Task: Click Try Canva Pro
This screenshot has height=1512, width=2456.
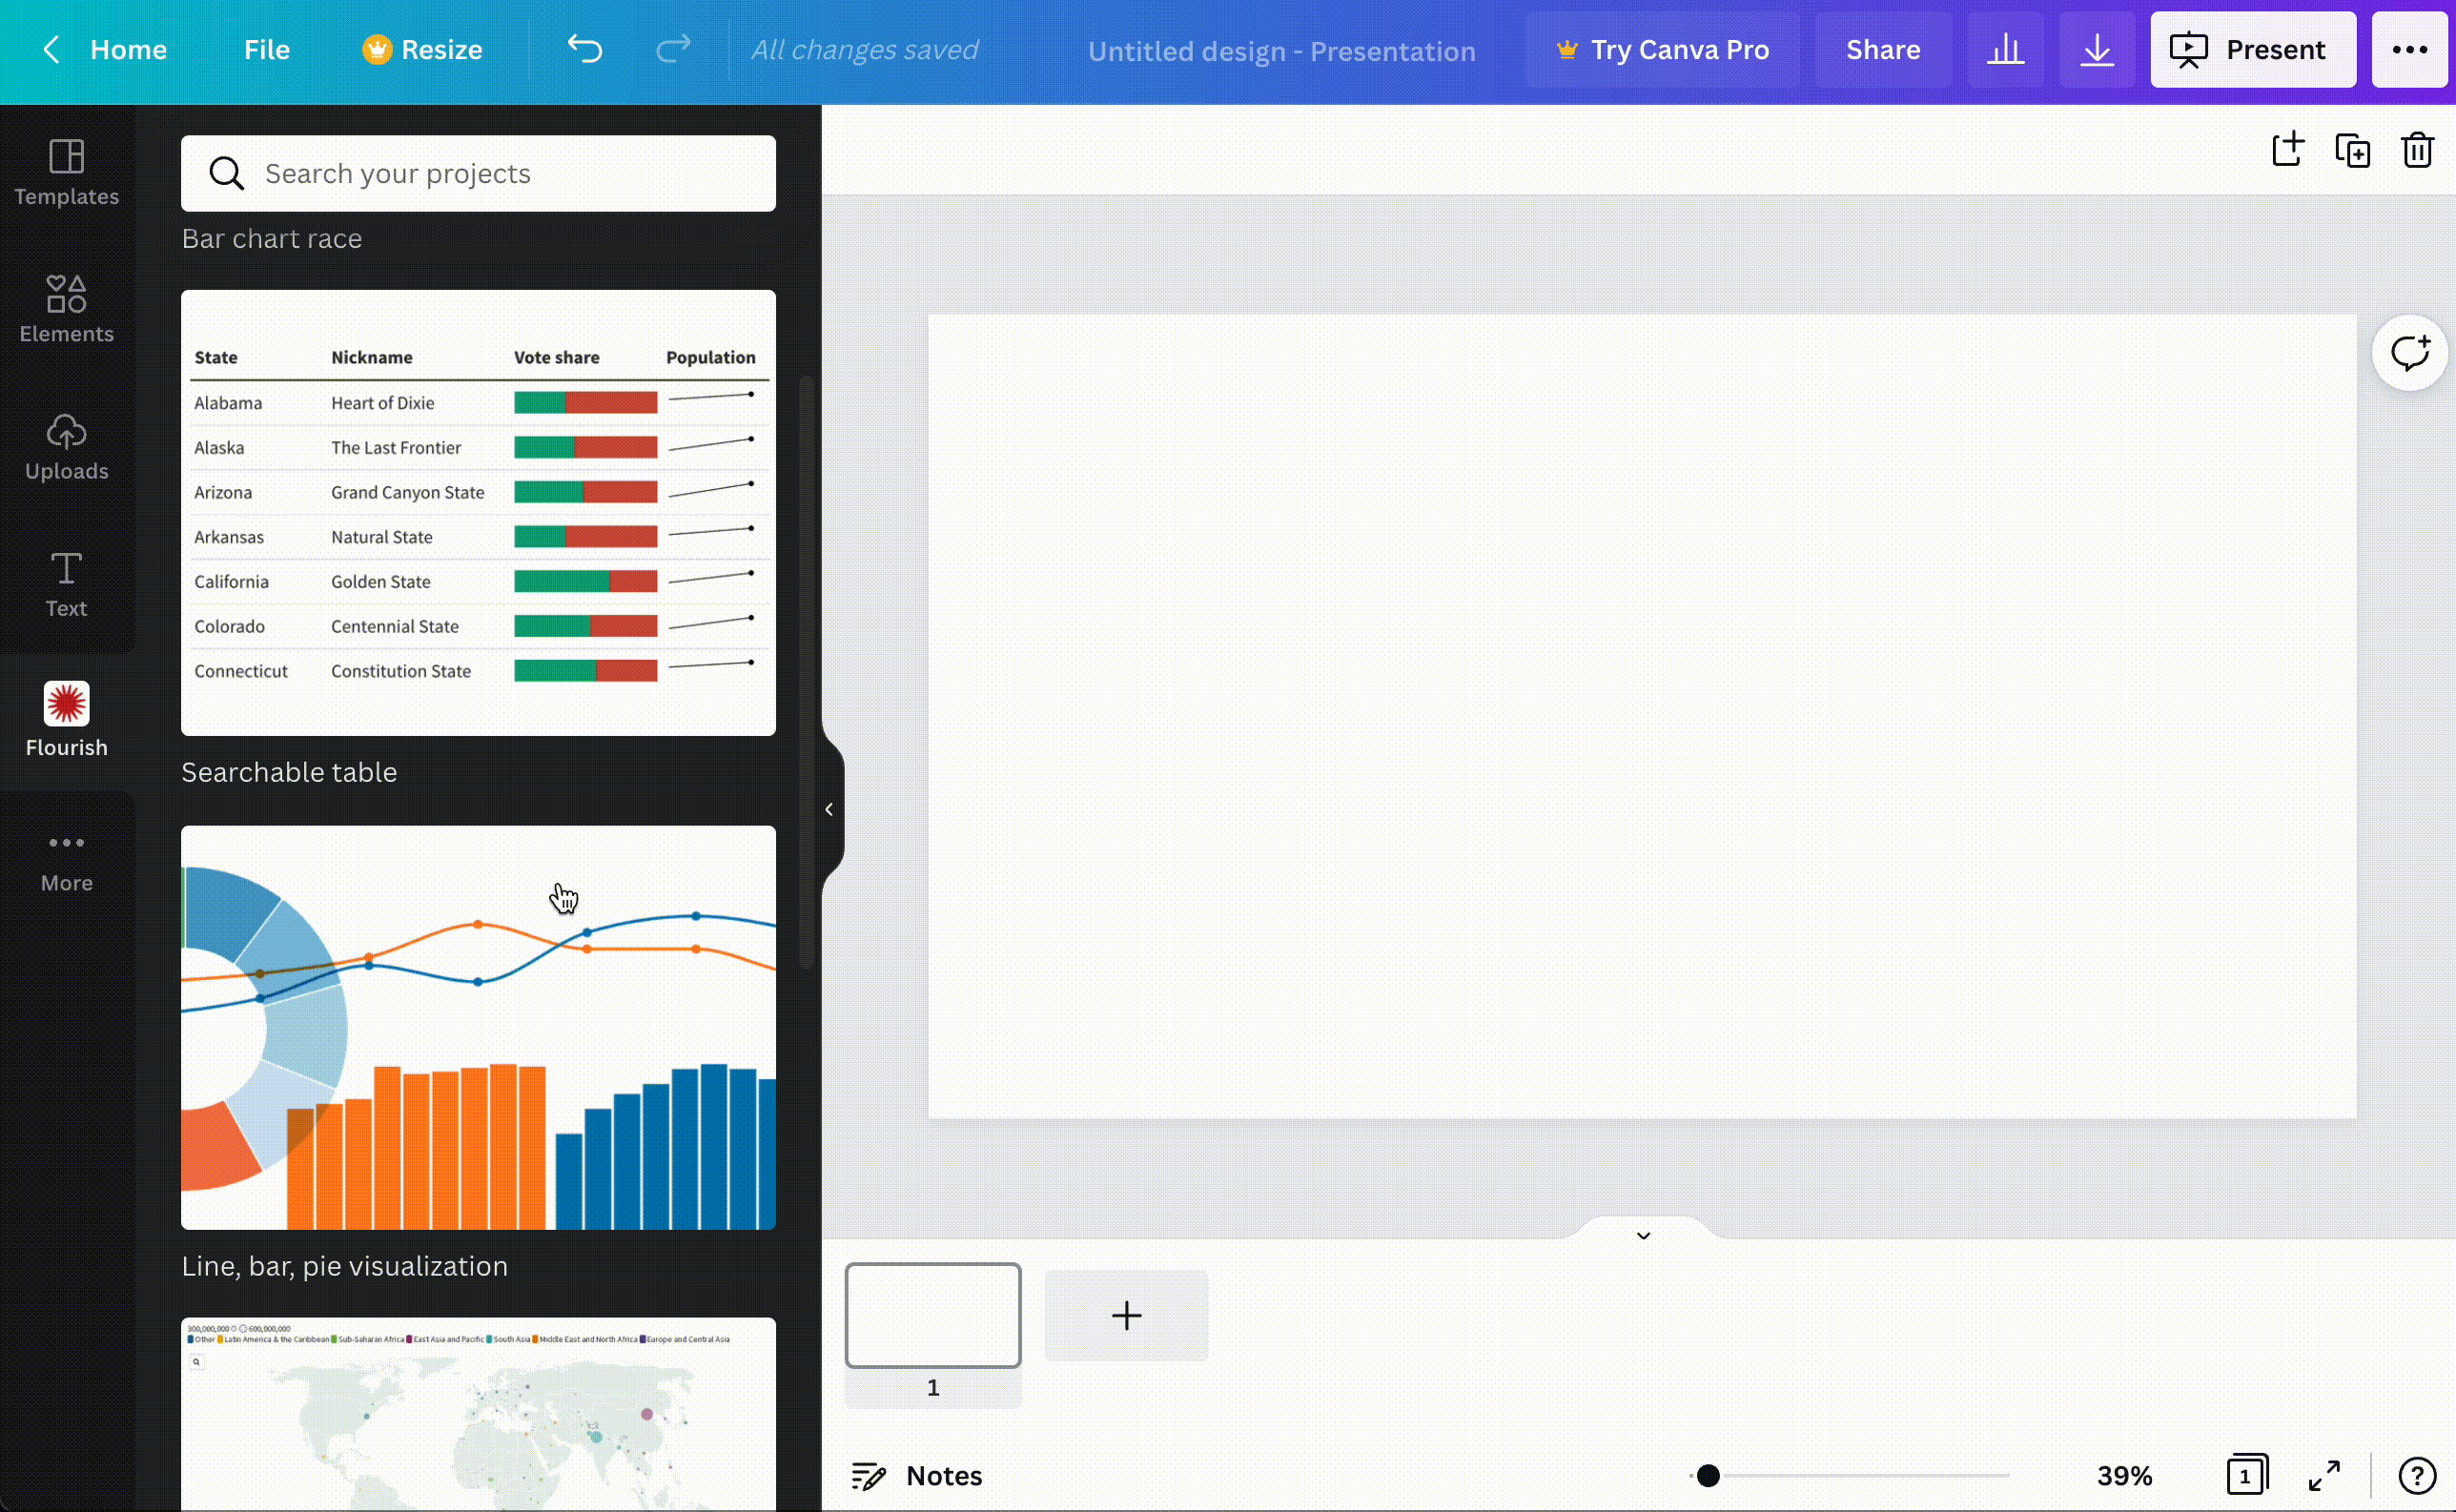Action: click(x=1662, y=49)
